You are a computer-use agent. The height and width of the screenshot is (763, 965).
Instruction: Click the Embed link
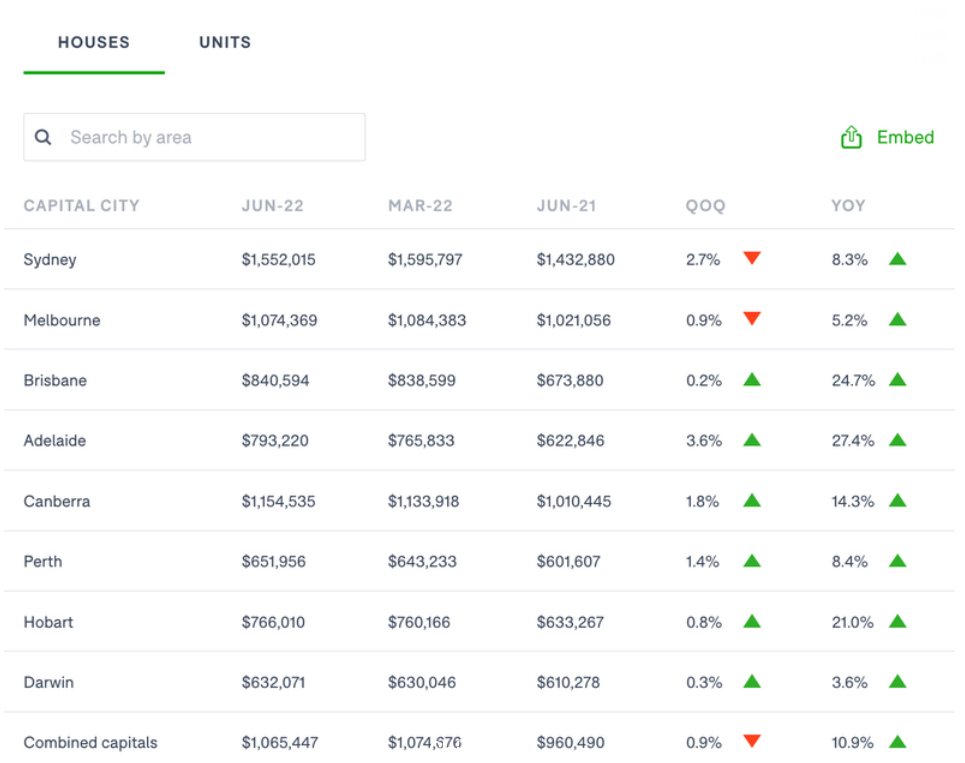click(905, 137)
